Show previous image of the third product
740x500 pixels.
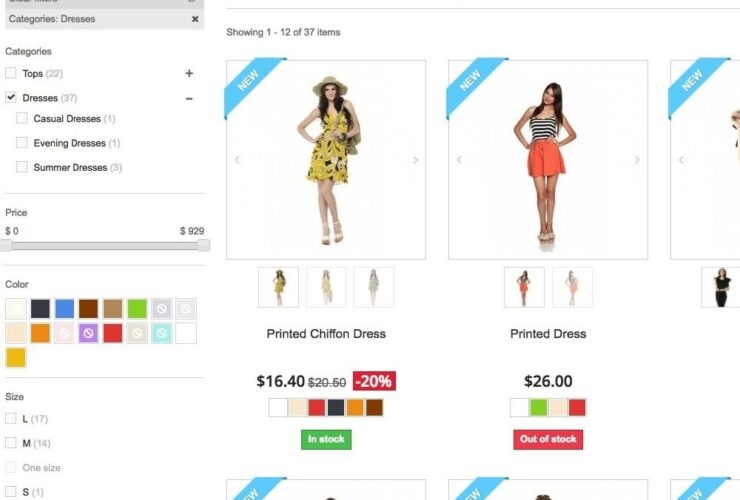tap(681, 160)
